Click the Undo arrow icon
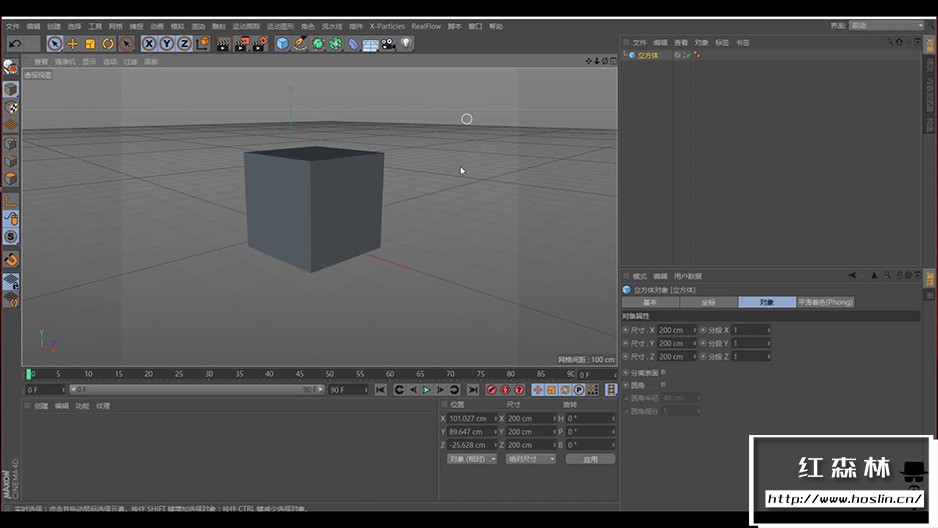The image size is (938, 528). click(x=15, y=43)
